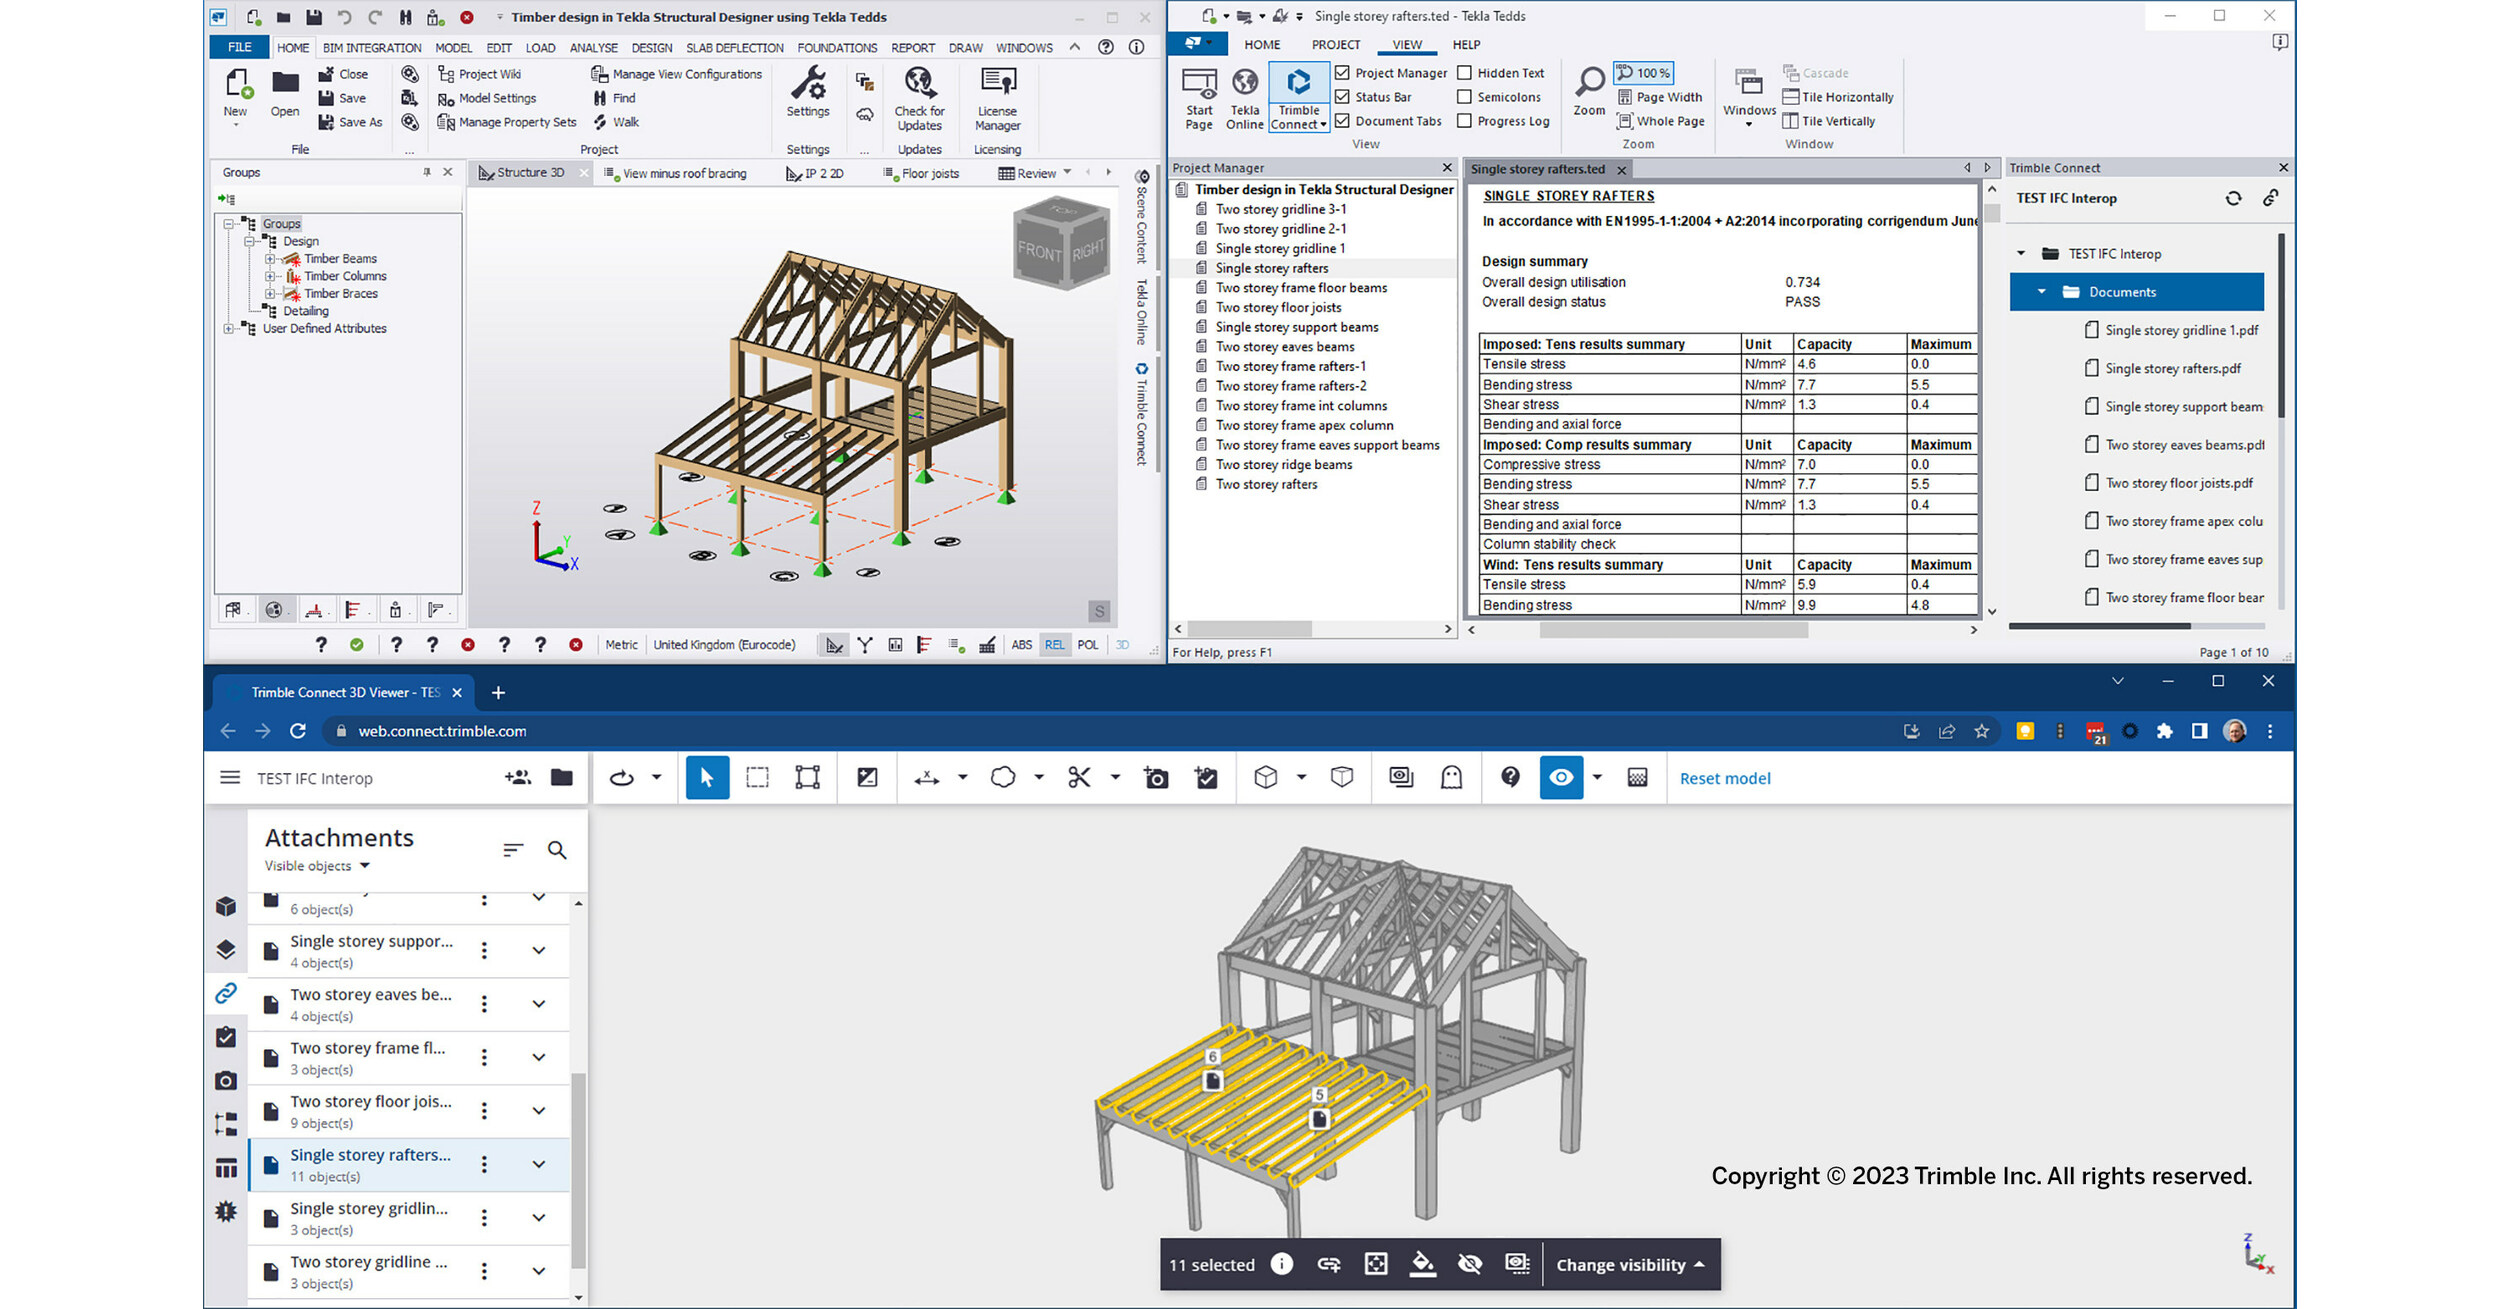Open the folder icon in viewer header

(x=562, y=777)
